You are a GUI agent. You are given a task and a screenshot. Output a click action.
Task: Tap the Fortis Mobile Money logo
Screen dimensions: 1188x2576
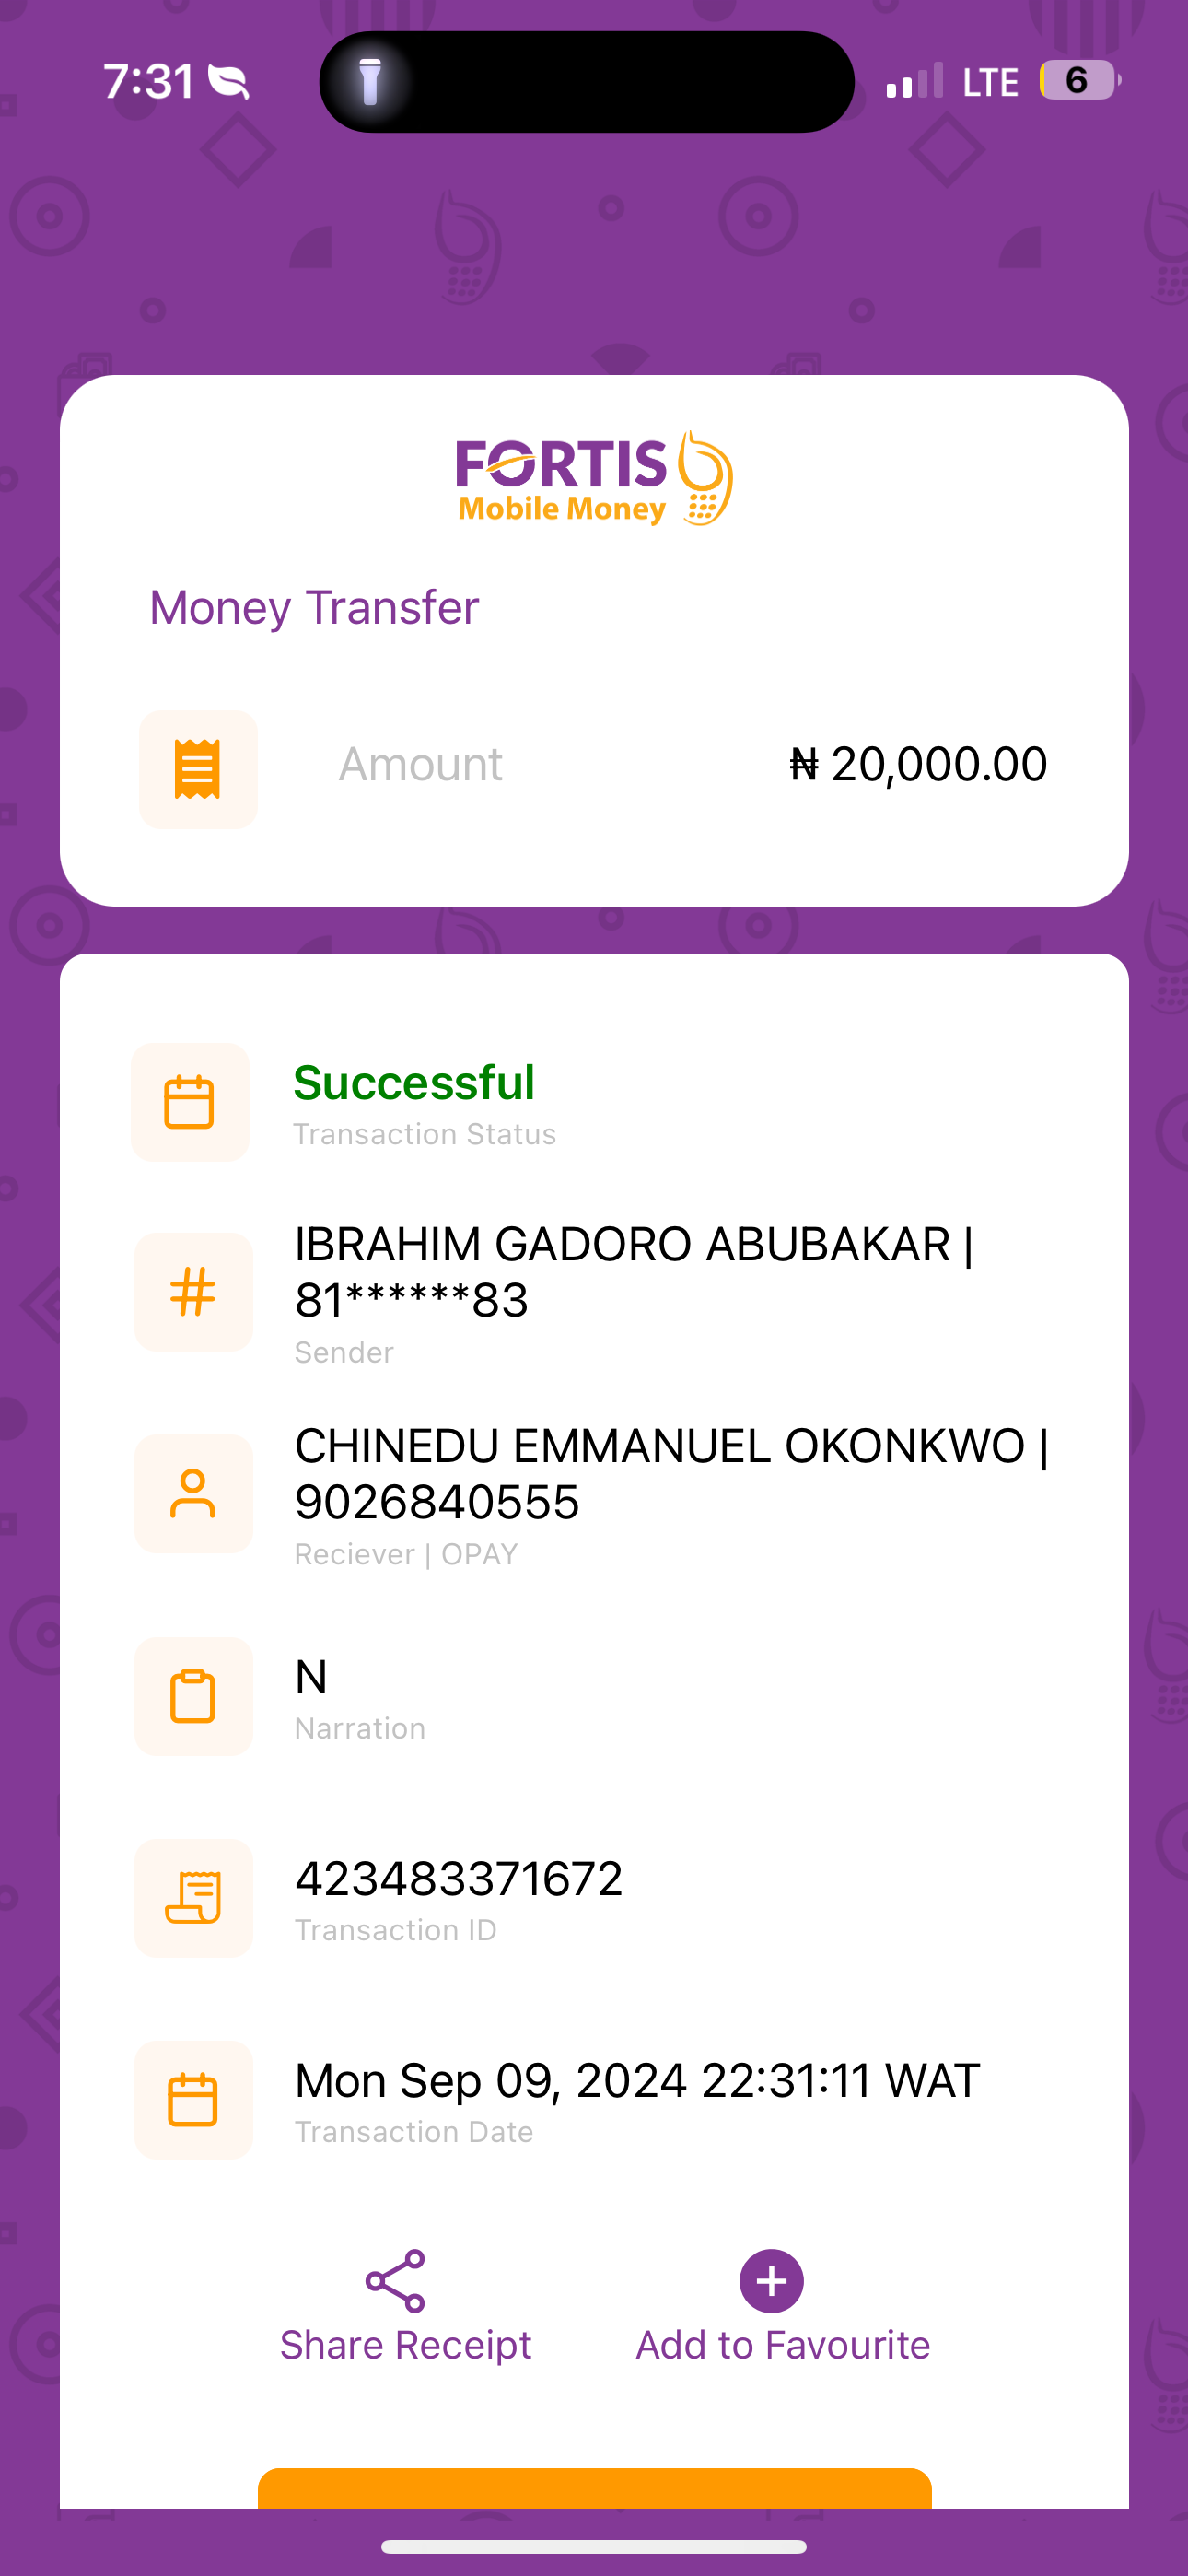coord(594,479)
